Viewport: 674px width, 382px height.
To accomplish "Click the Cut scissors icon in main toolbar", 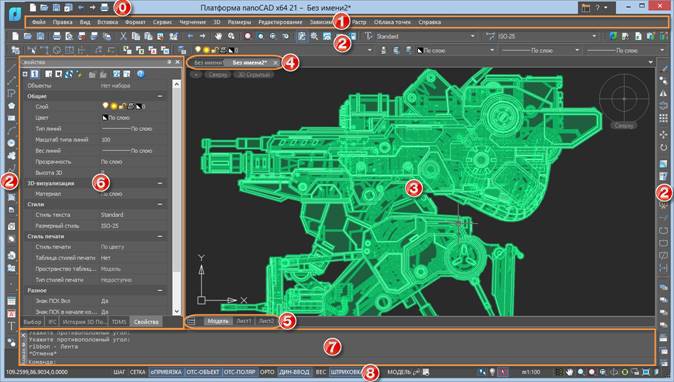I will 123,37.
